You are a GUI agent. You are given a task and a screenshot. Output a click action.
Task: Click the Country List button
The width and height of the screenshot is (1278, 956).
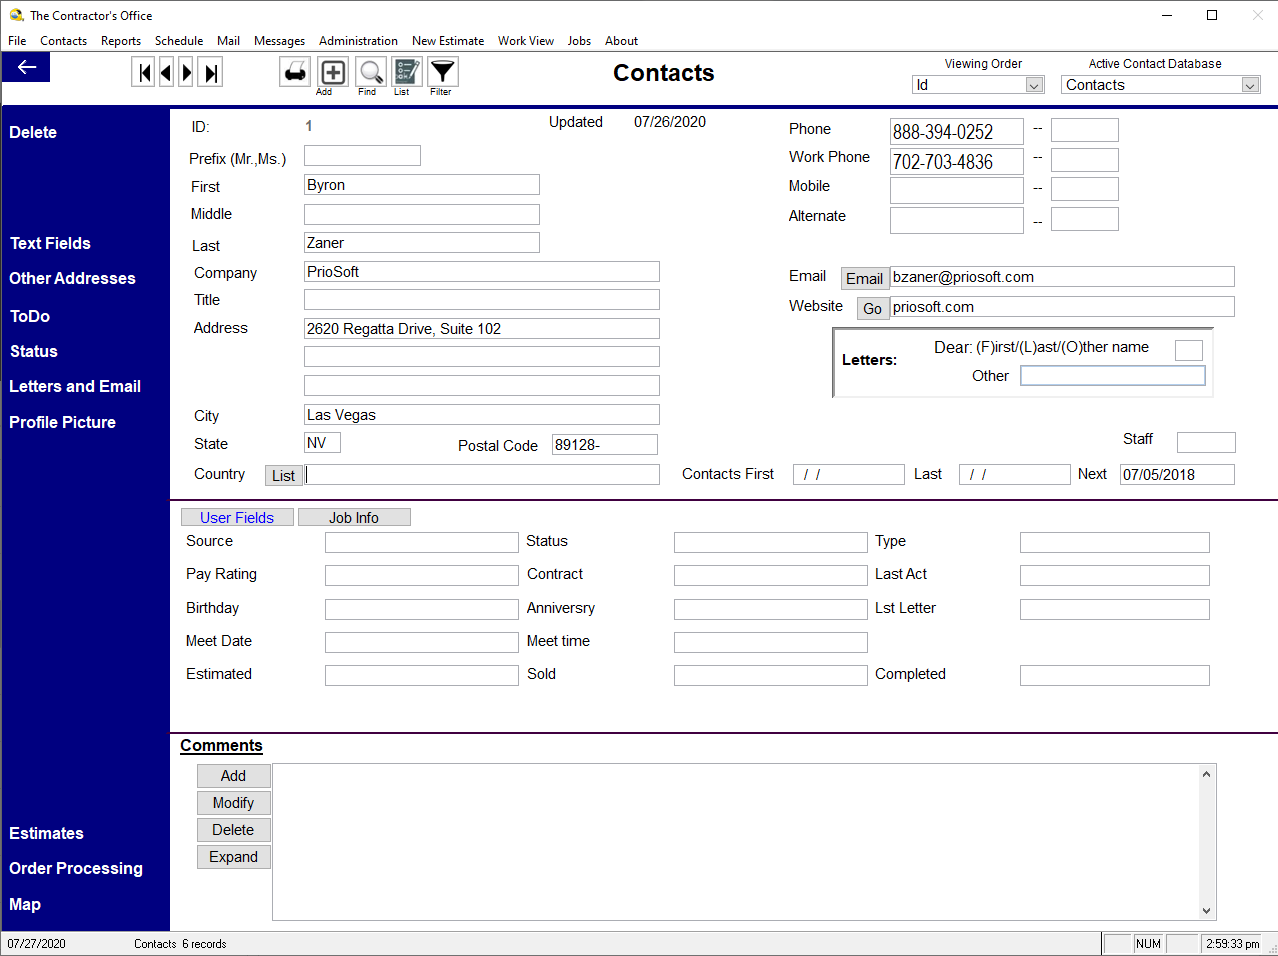pyautogui.click(x=283, y=476)
